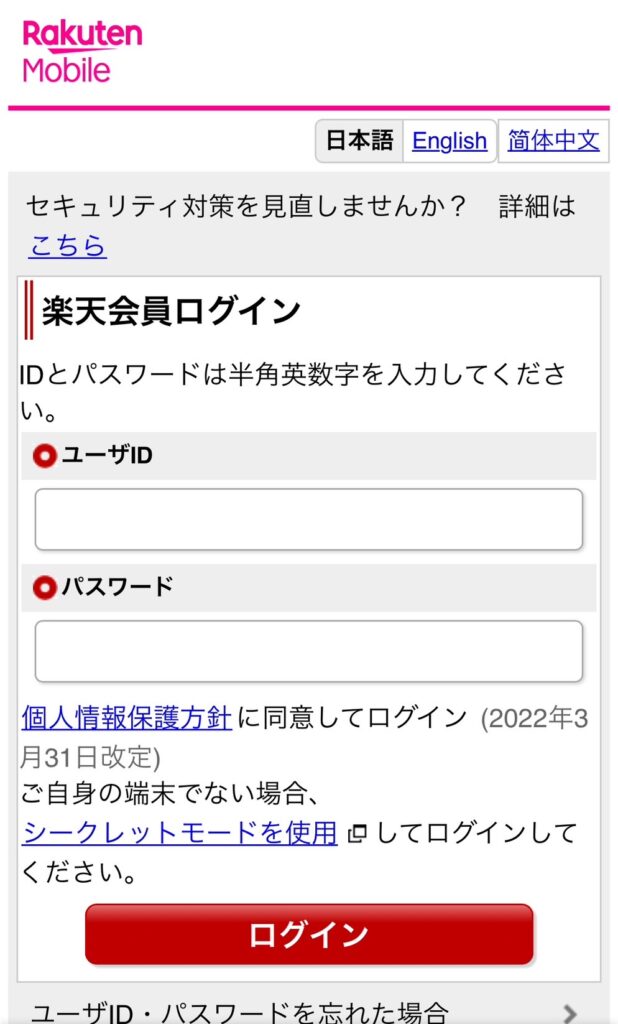Open the 個人情報保護方針 link

click(x=127, y=718)
